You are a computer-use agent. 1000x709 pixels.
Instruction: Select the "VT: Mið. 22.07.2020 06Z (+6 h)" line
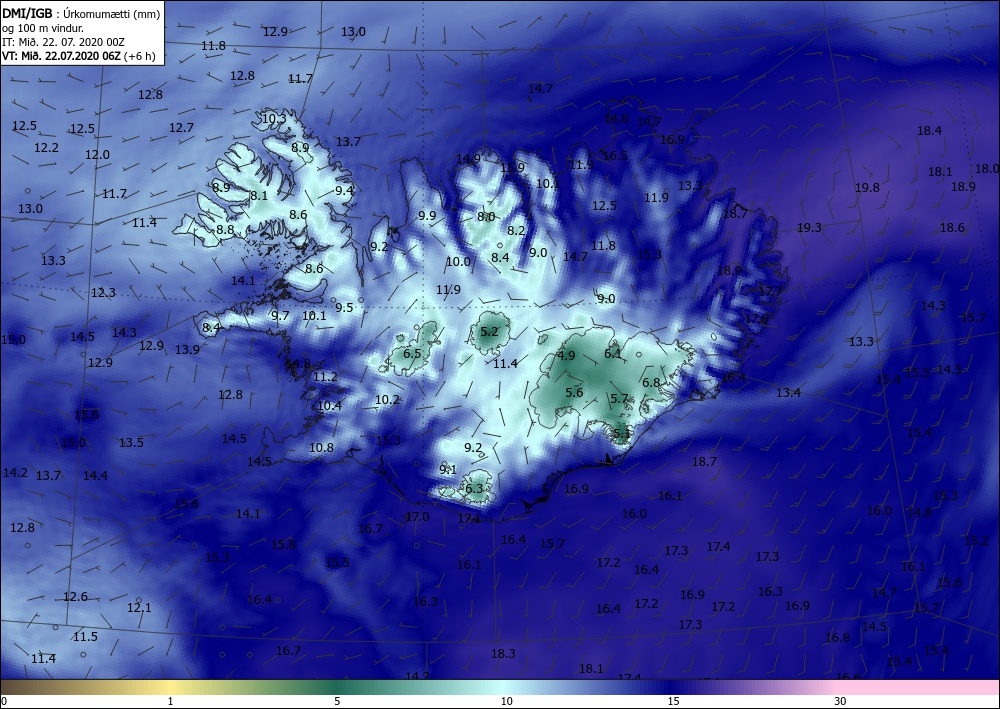(x=78, y=55)
